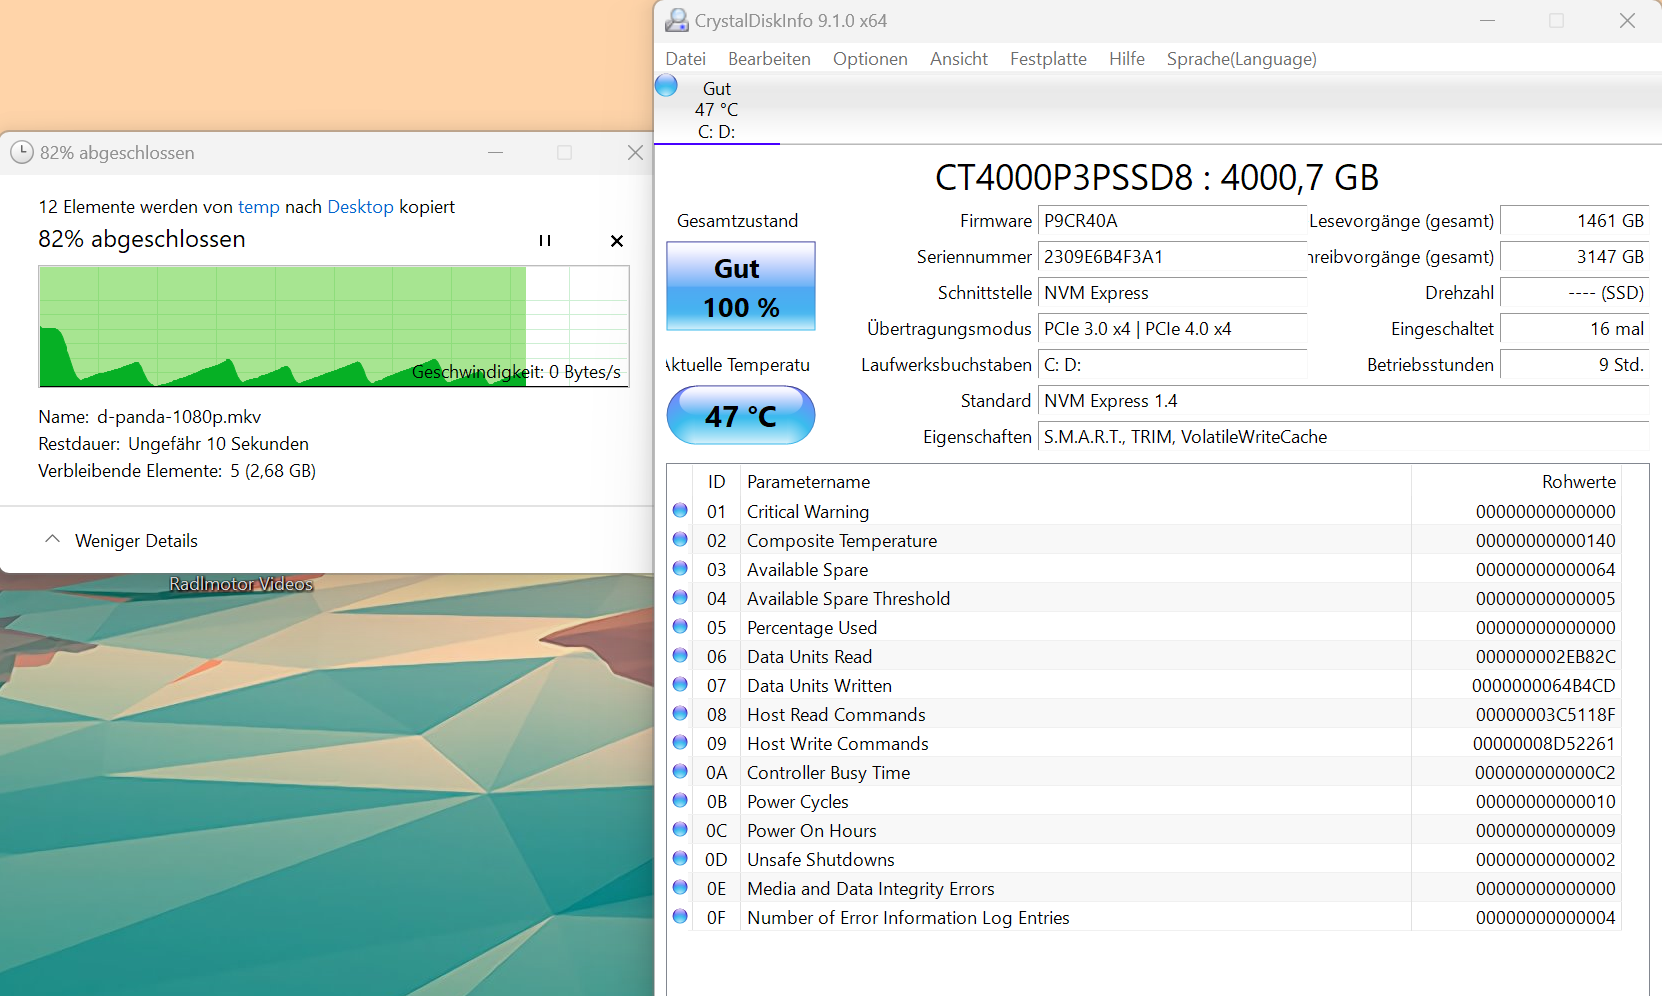Click raw value 000000002EB82C
The height and width of the screenshot is (996, 1662).
[x=1545, y=657]
